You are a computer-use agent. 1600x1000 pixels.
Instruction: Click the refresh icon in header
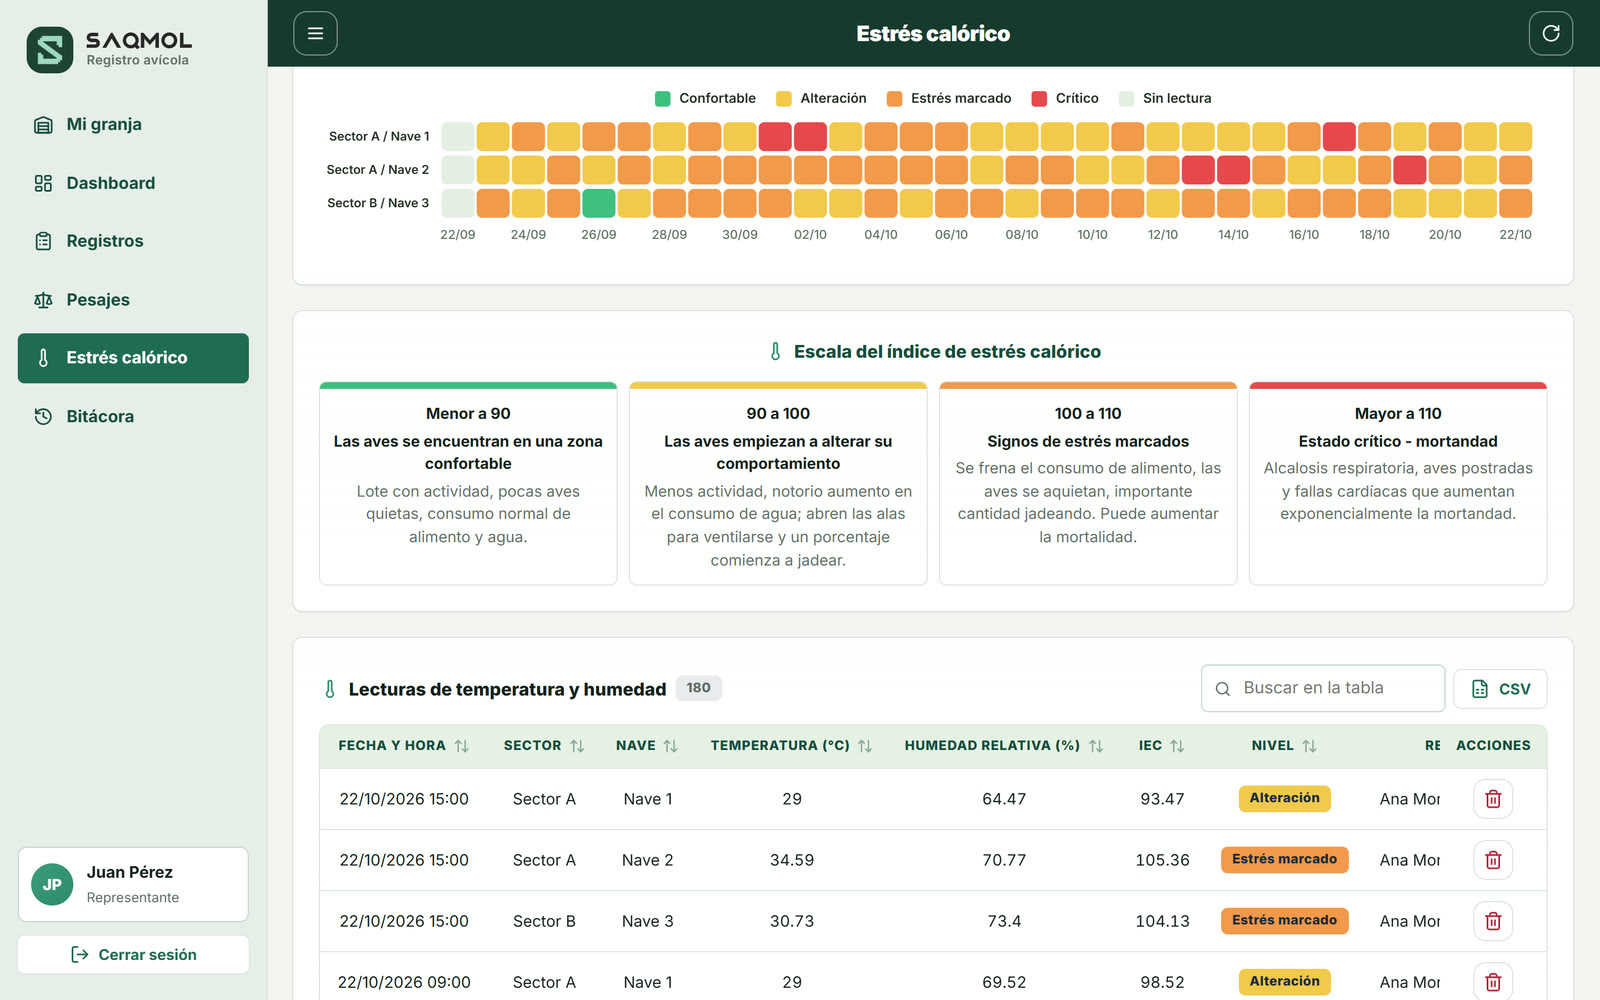point(1550,33)
